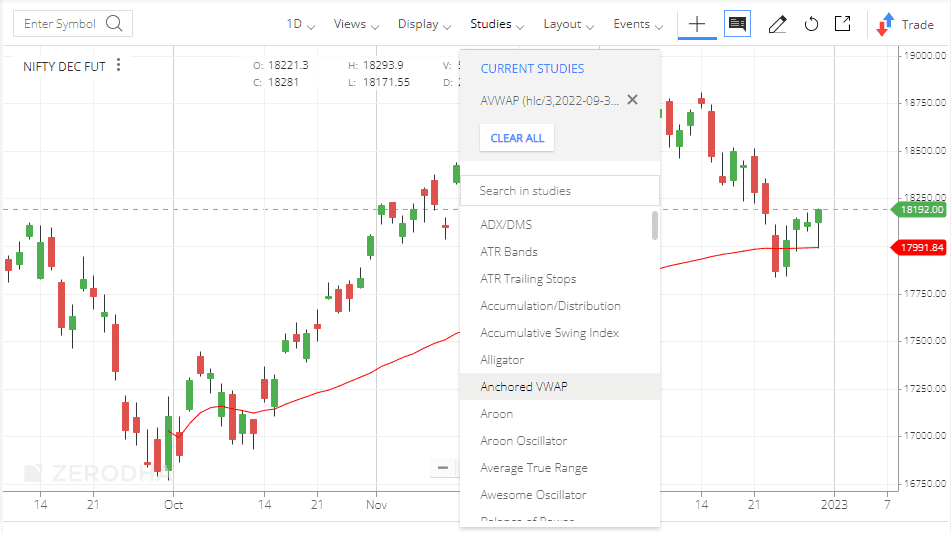Click the pop-out share chart icon
Image resolution: width=951 pixels, height=534 pixels.
coord(842,24)
